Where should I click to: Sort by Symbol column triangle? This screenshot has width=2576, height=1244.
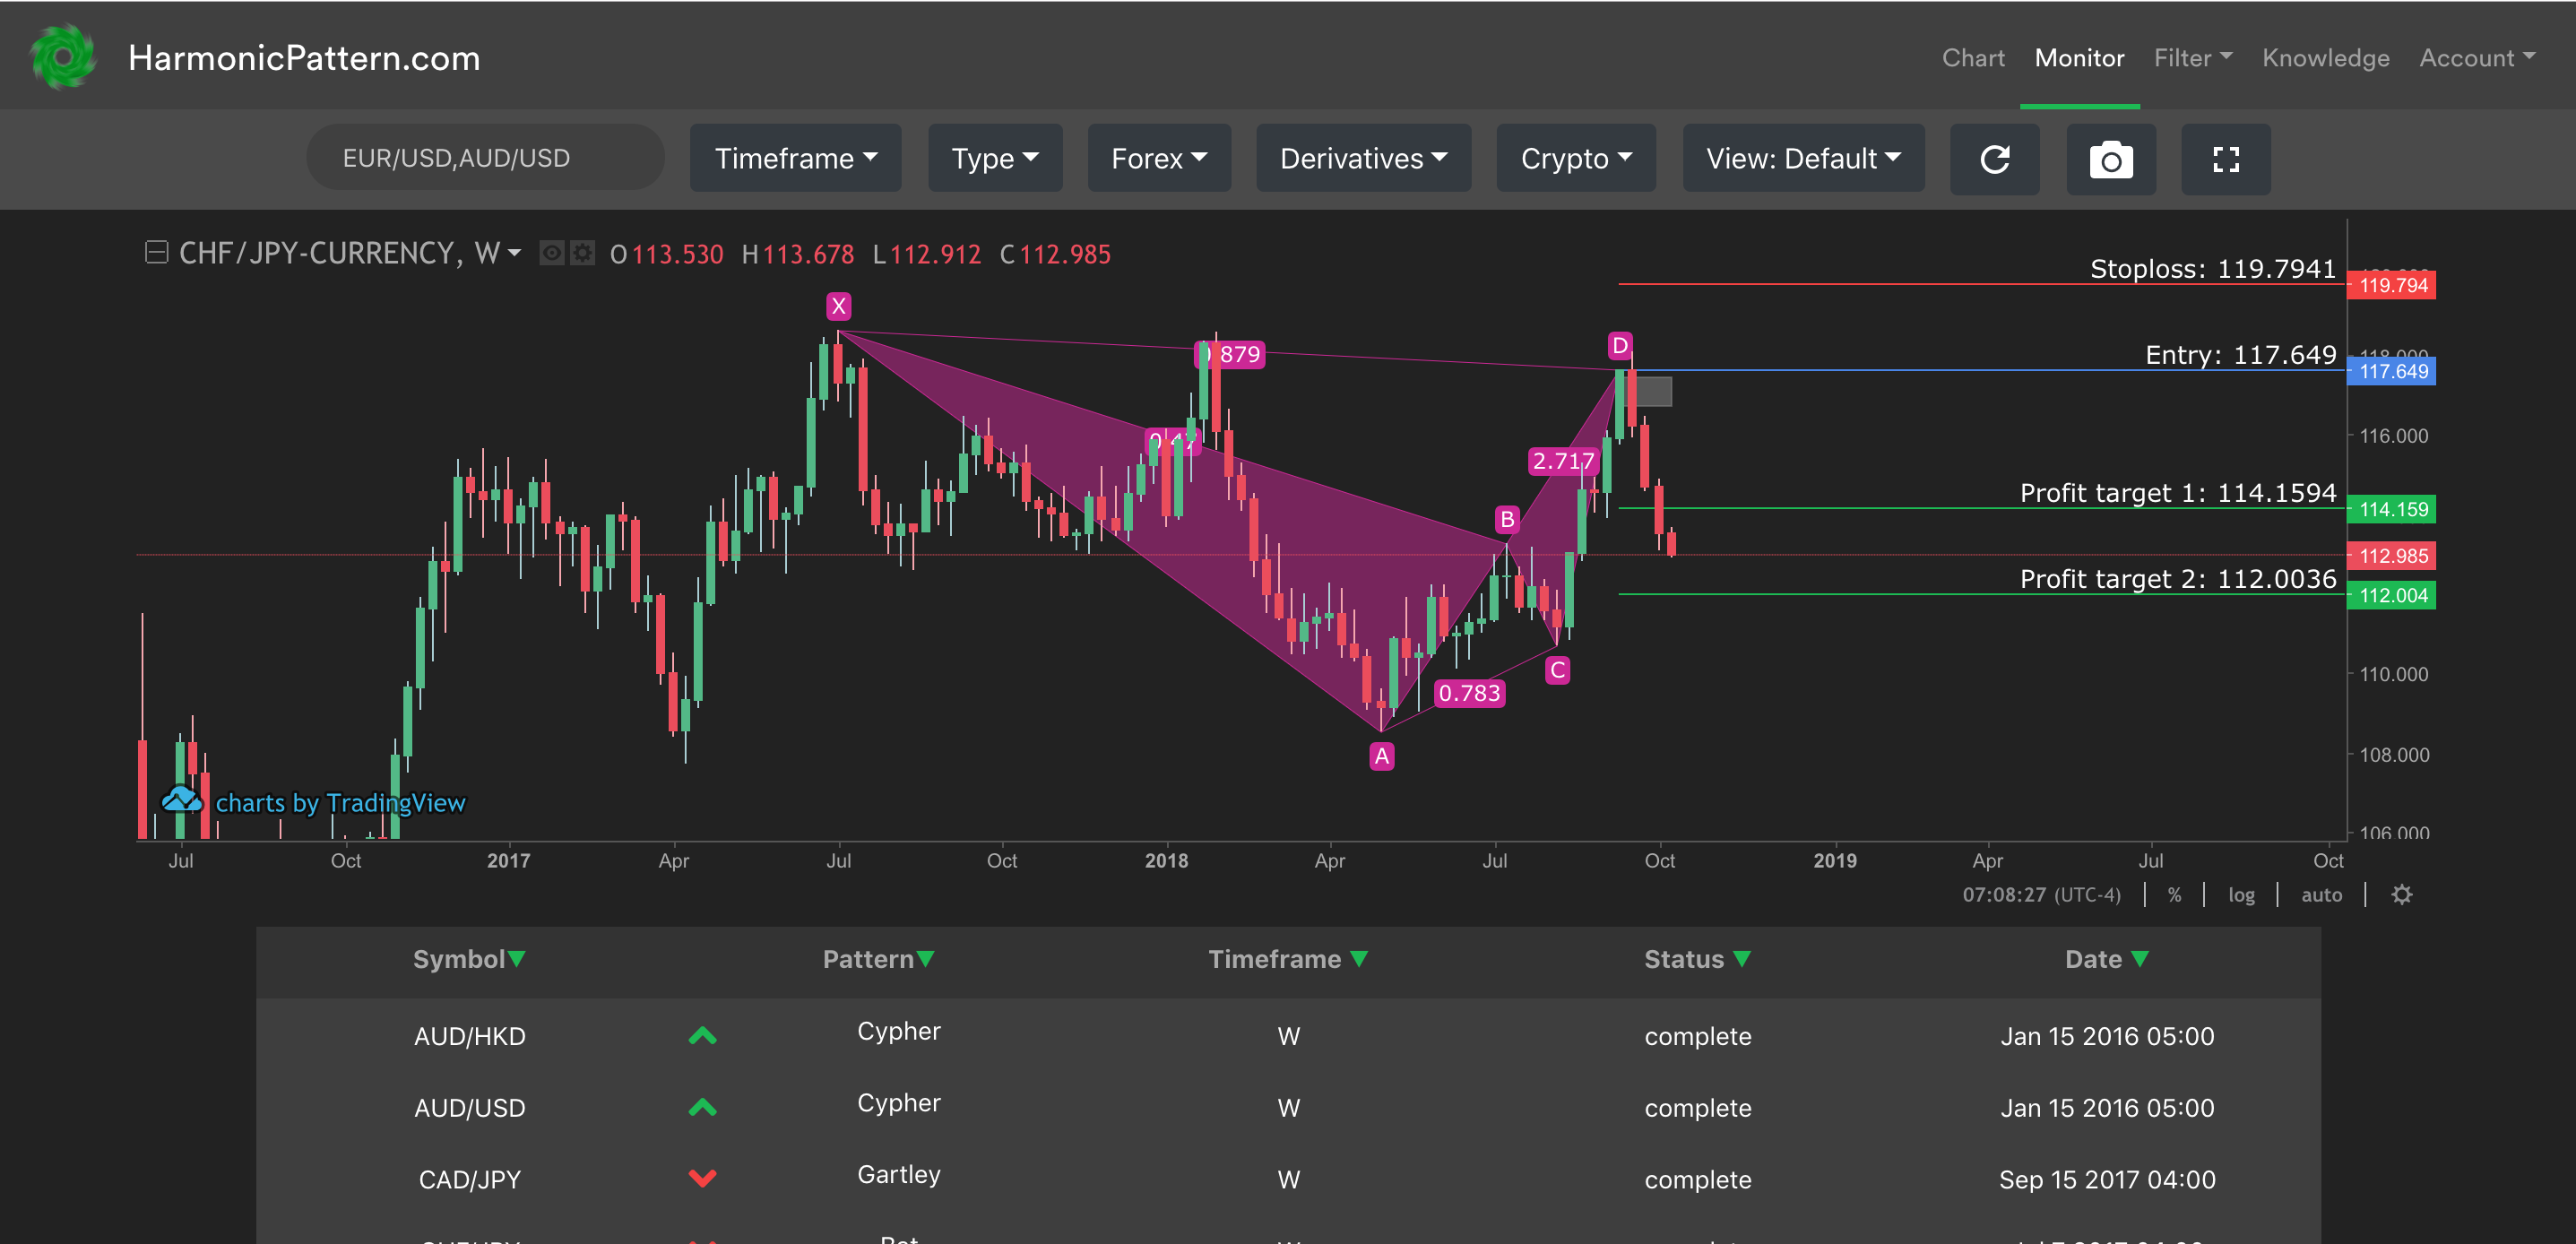(x=516, y=959)
